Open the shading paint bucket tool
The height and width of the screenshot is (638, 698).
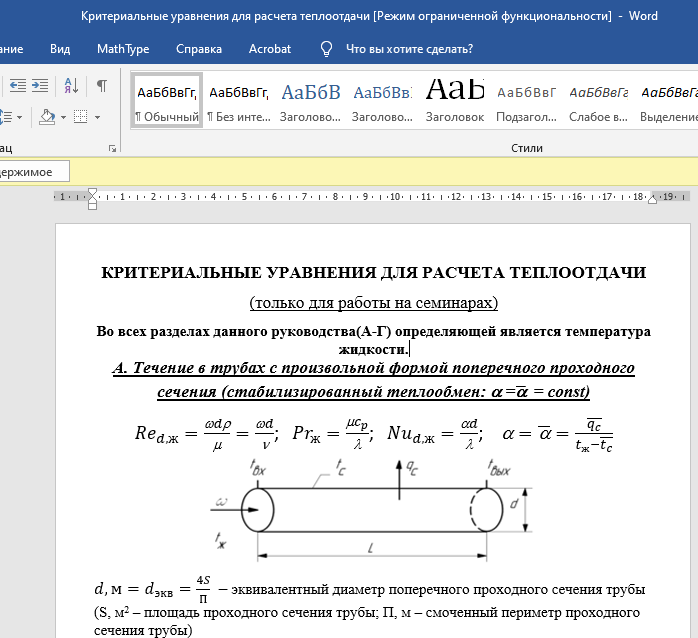tap(46, 118)
